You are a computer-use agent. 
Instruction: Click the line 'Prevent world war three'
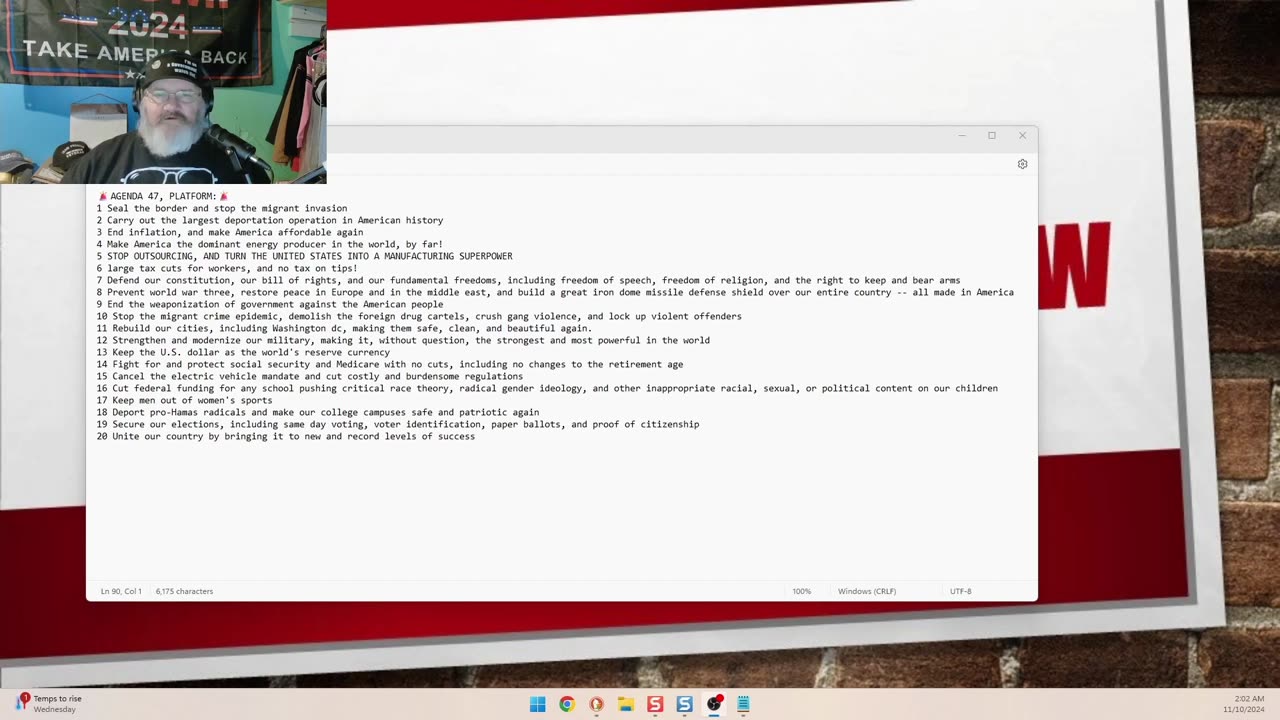point(555,292)
